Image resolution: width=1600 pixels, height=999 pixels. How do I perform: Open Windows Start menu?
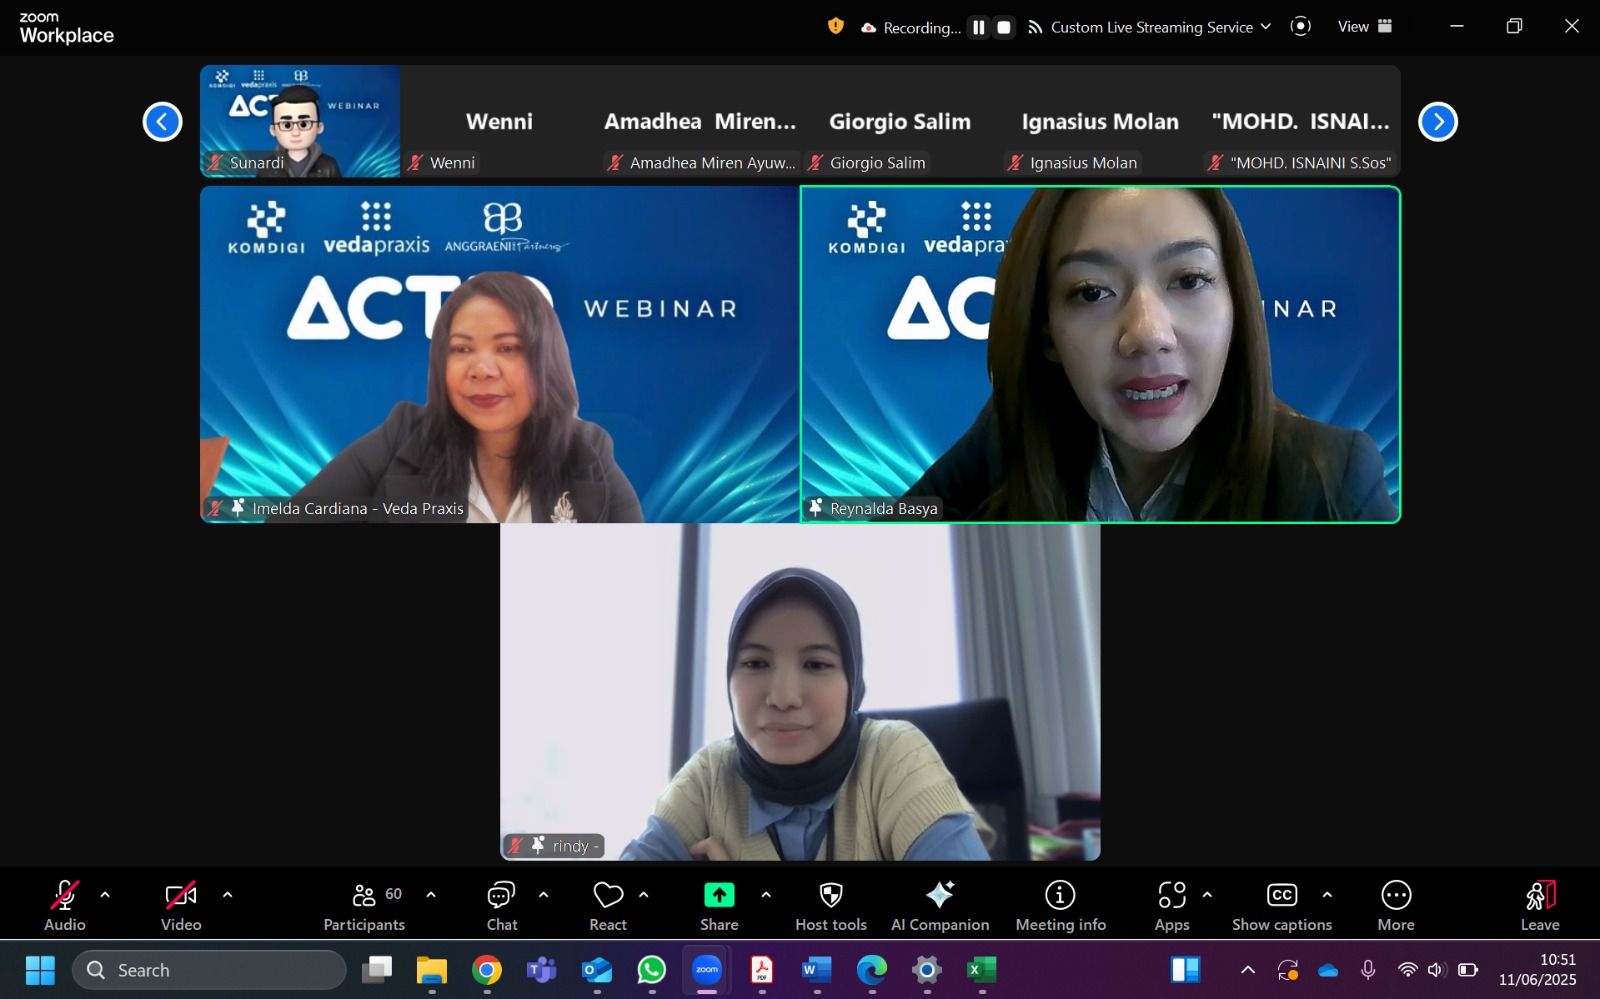[40, 970]
